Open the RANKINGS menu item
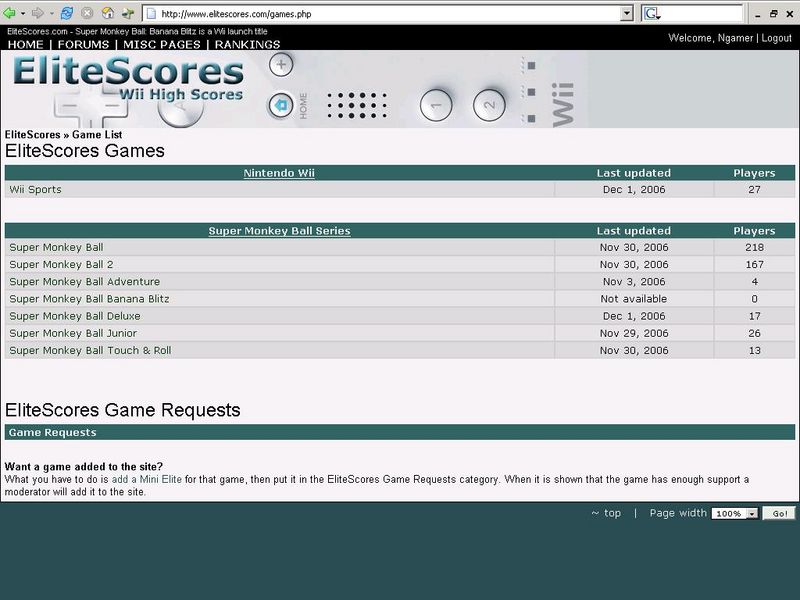This screenshot has width=800, height=600. pyautogui.click(x=247, y=44)
